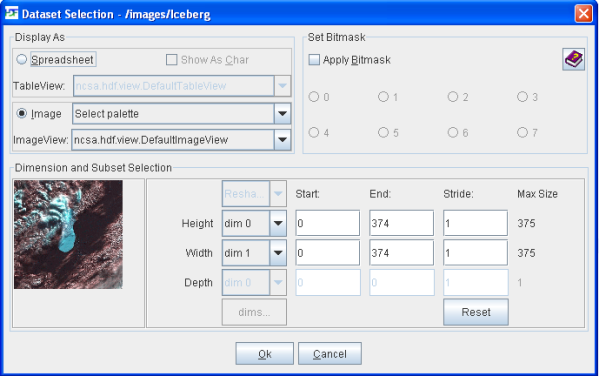599x376 pixels.
Task: Open the bitmask help book icon
Action: [x=573, y=60]
